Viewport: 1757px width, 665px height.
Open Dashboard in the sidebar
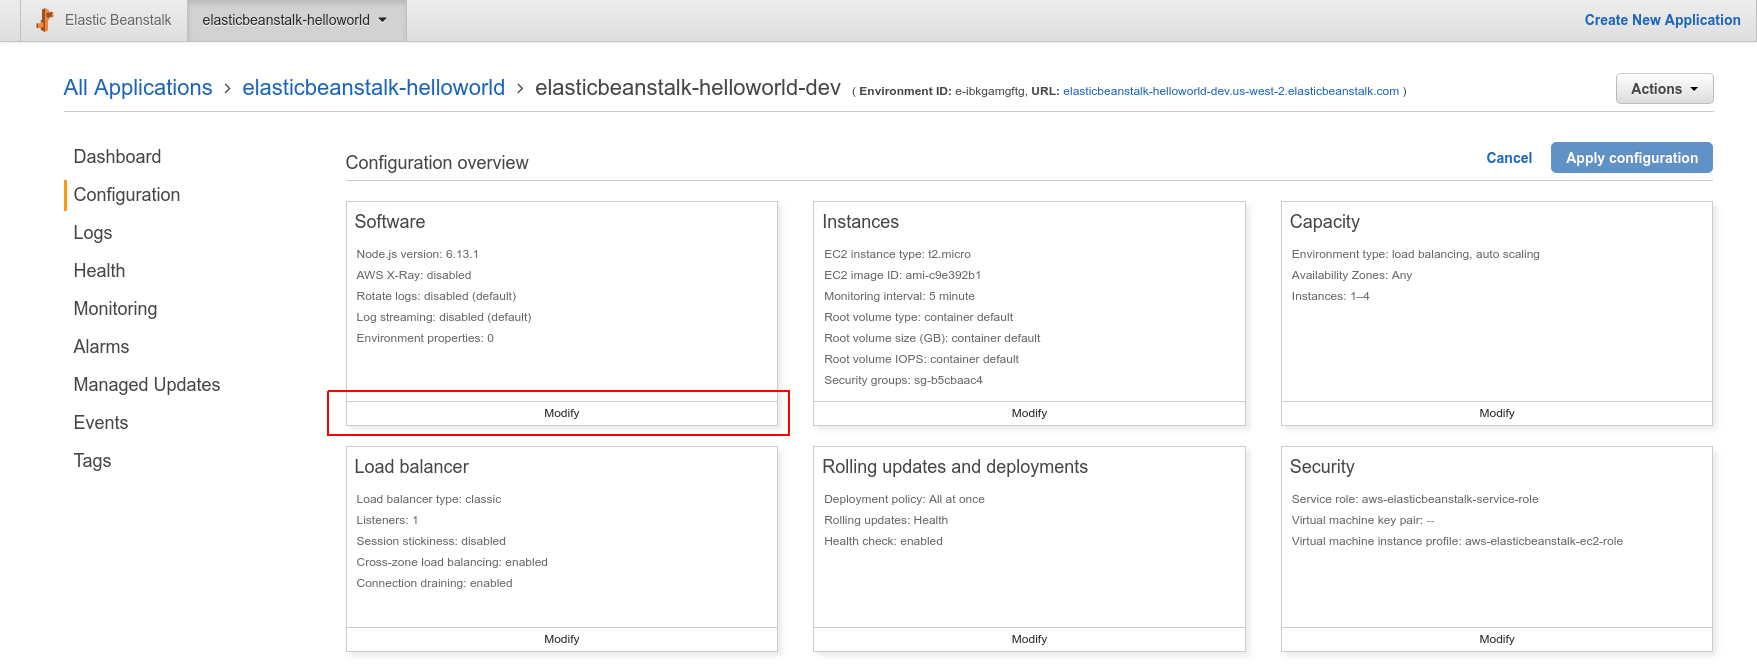pyautogui.click(x=117, y=157)
